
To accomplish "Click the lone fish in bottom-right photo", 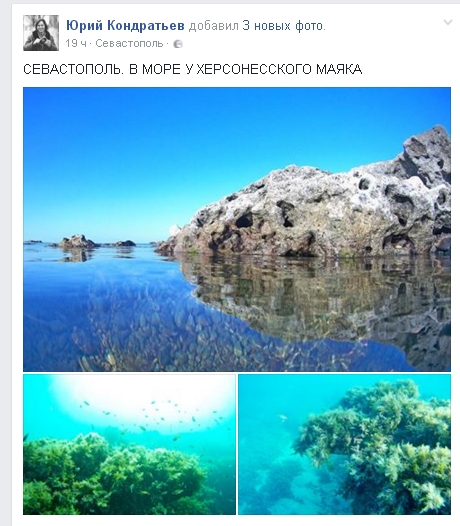I will point(283,418).
